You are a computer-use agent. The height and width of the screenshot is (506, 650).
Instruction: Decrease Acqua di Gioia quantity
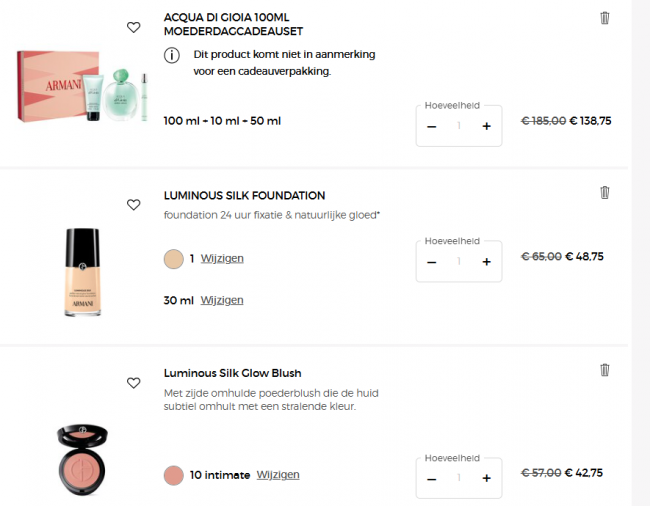tap(432, 126)
